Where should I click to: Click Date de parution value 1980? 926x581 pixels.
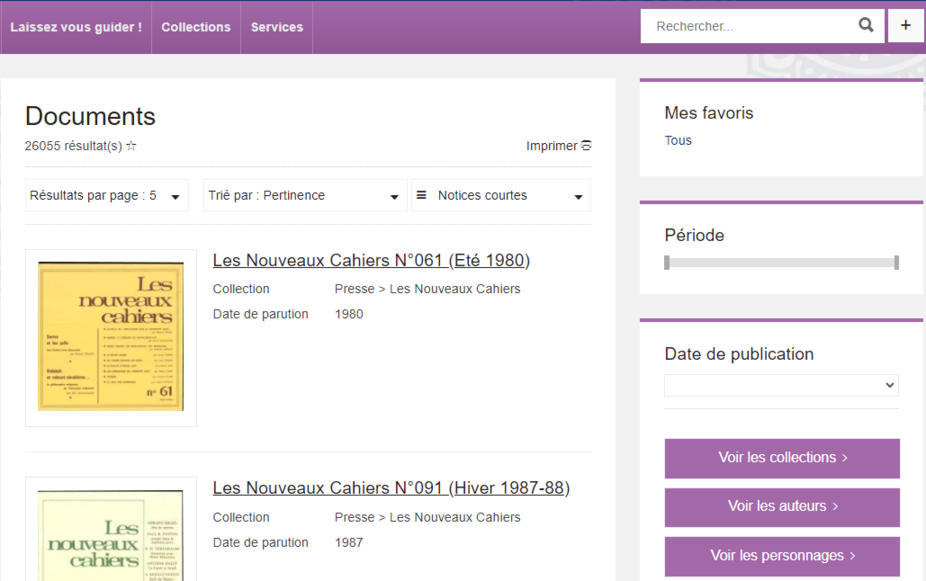tap(349, 314)
